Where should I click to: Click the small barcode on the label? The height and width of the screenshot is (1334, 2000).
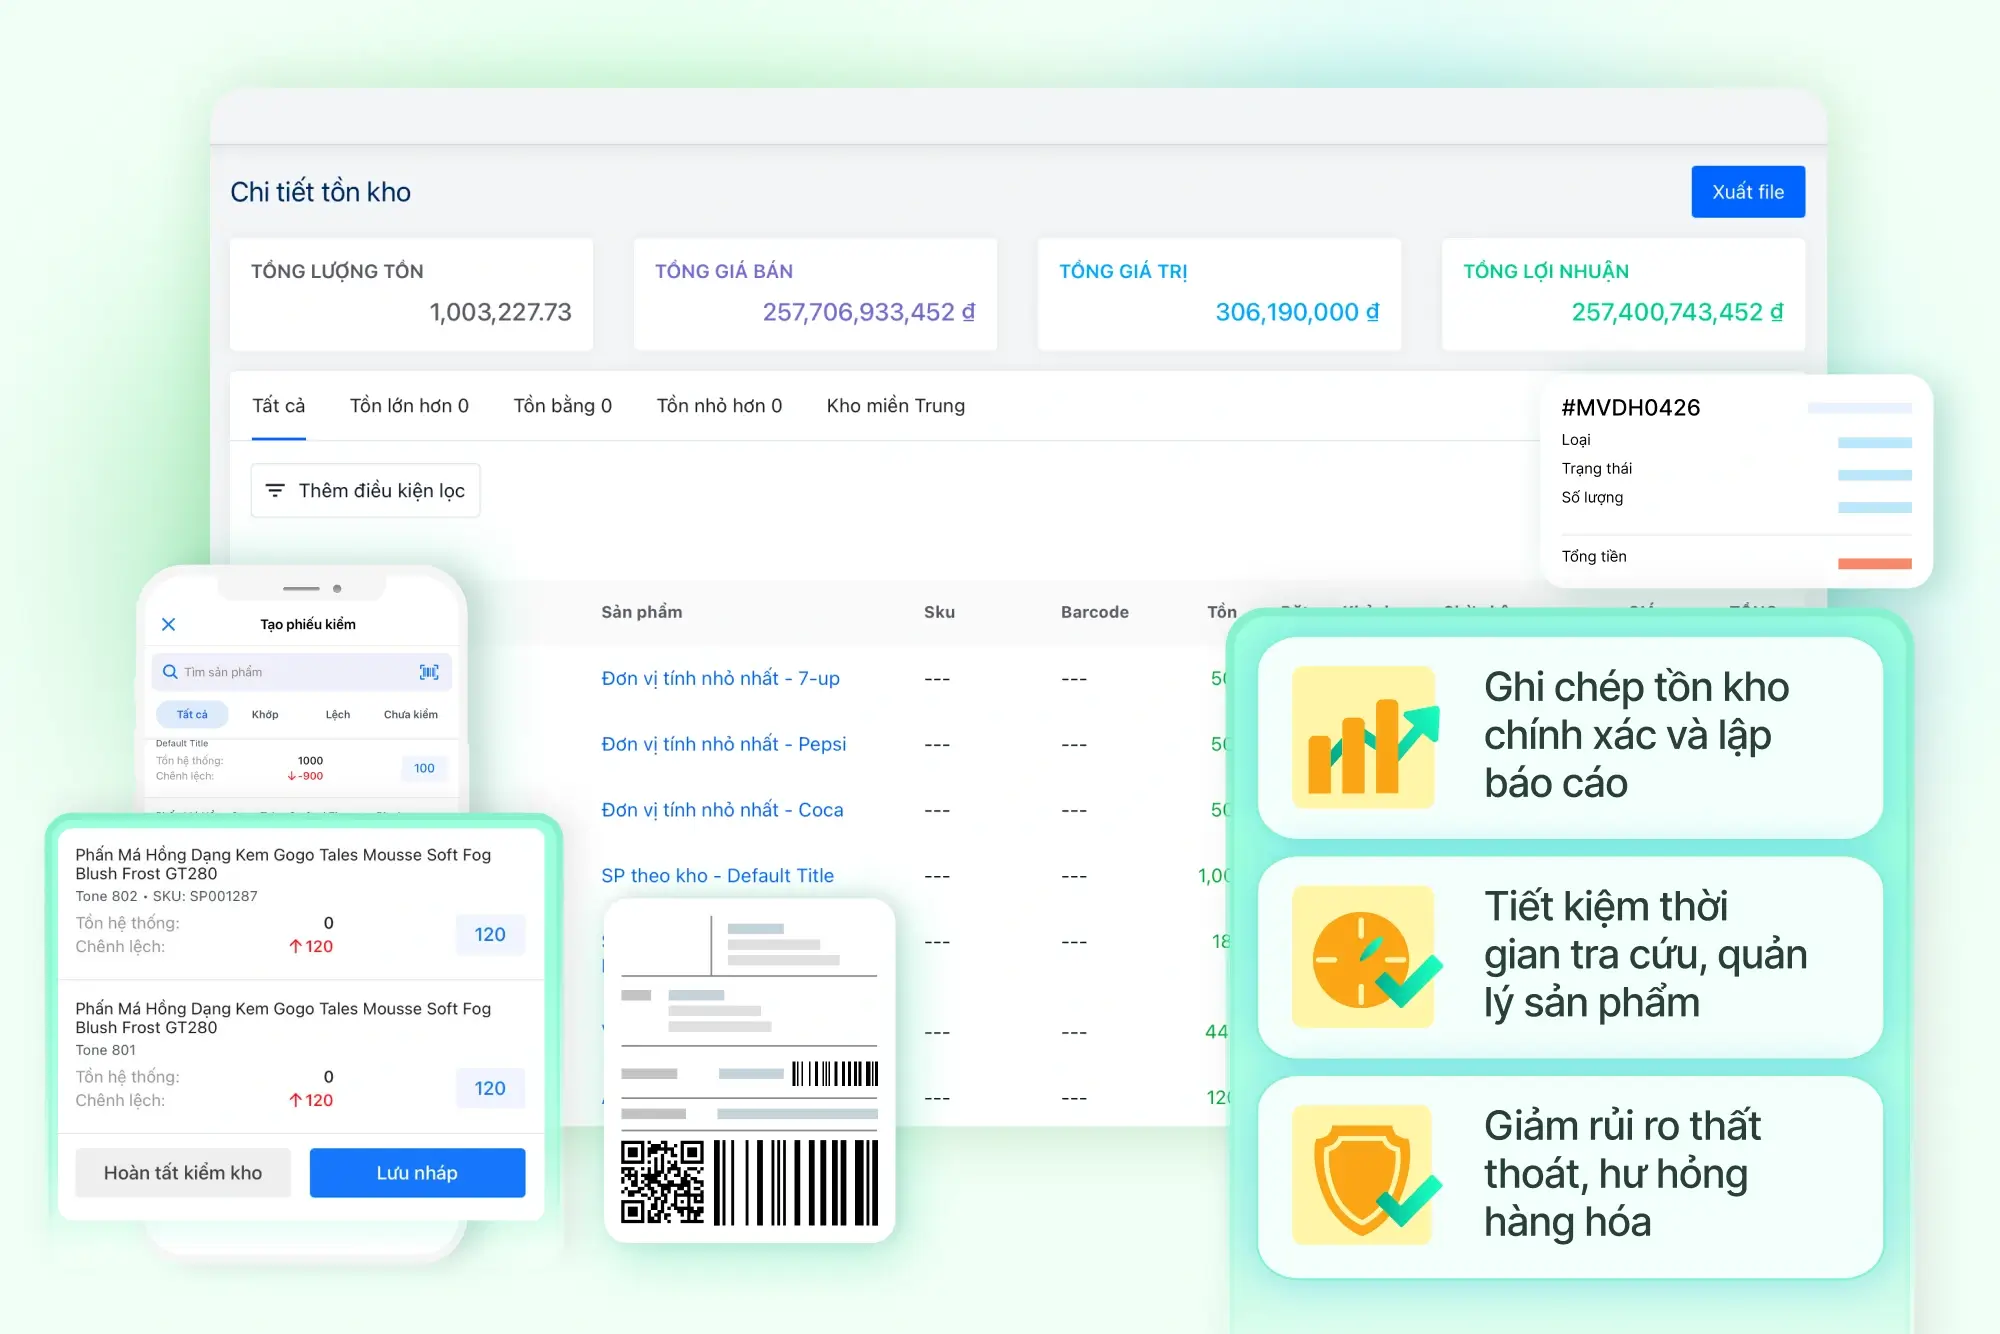pos(835,1074)
